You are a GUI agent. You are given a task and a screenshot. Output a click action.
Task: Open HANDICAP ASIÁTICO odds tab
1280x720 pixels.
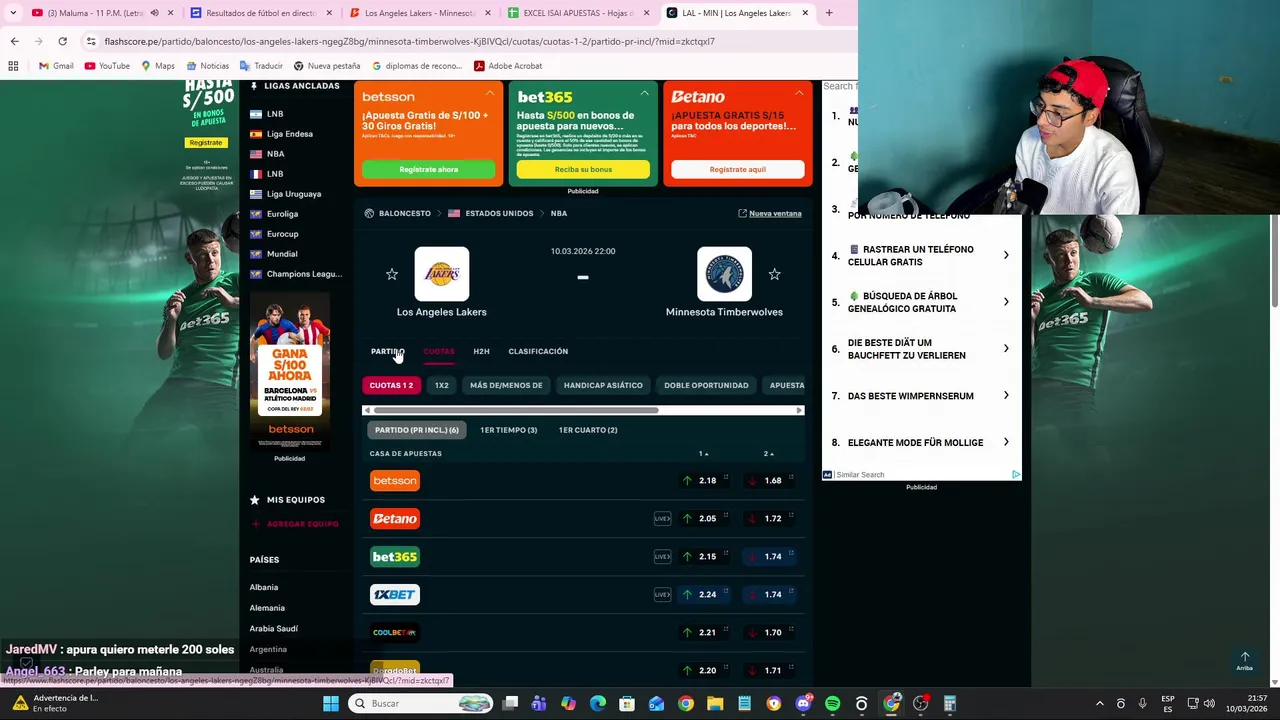[x=603, y=385]
